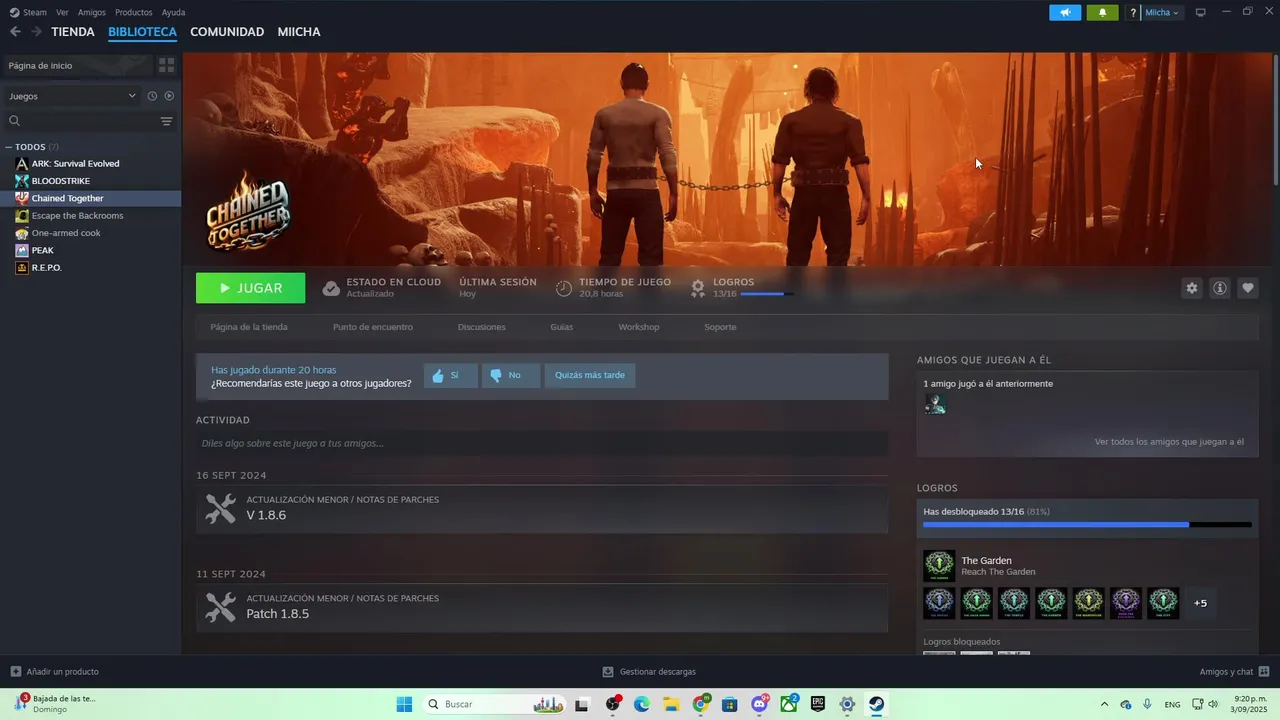Open File Explorer from the taskbar
Viewport: 1280px width, 720px height.
pyautogui.click(x=671, y=704)
